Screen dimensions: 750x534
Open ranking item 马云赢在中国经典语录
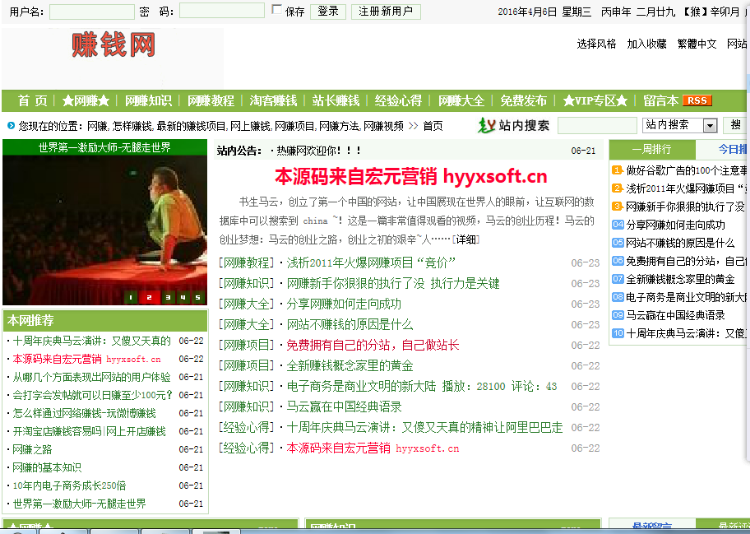(x=675, y=315)
